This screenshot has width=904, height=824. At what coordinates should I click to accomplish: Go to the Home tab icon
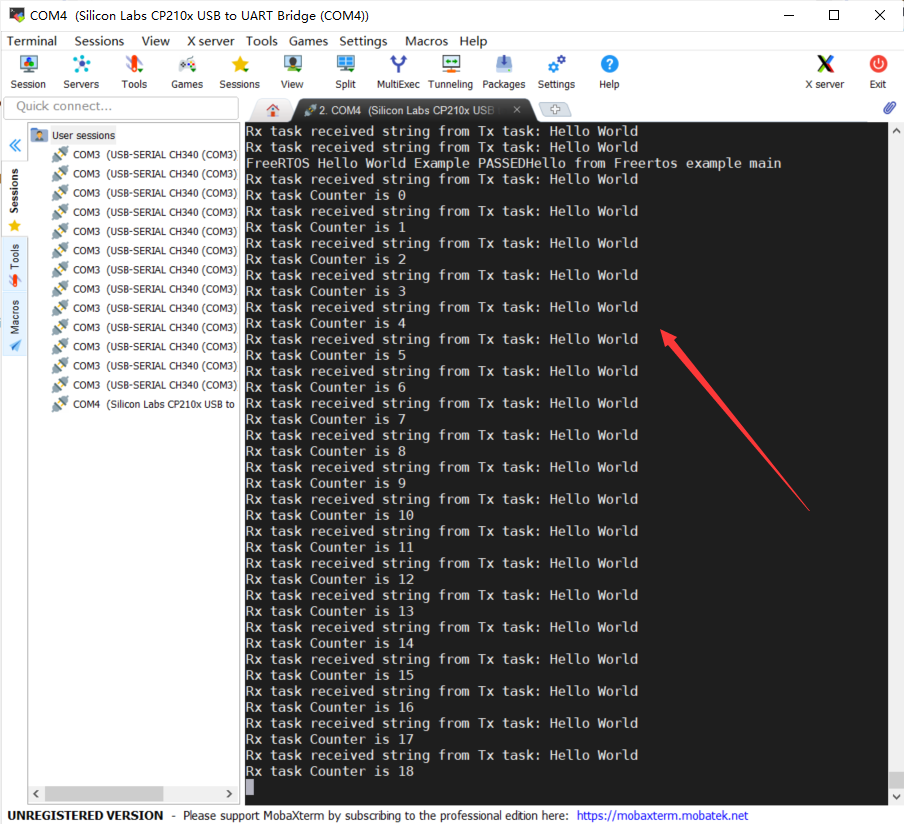point(273,110)
